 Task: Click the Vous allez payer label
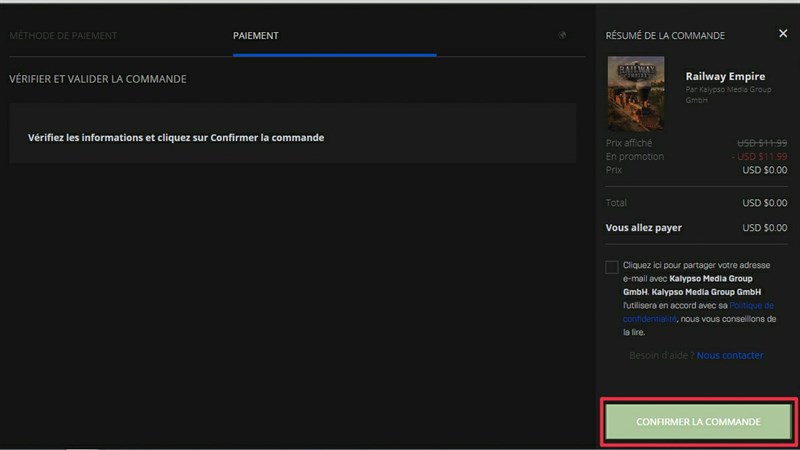(643, 228)
